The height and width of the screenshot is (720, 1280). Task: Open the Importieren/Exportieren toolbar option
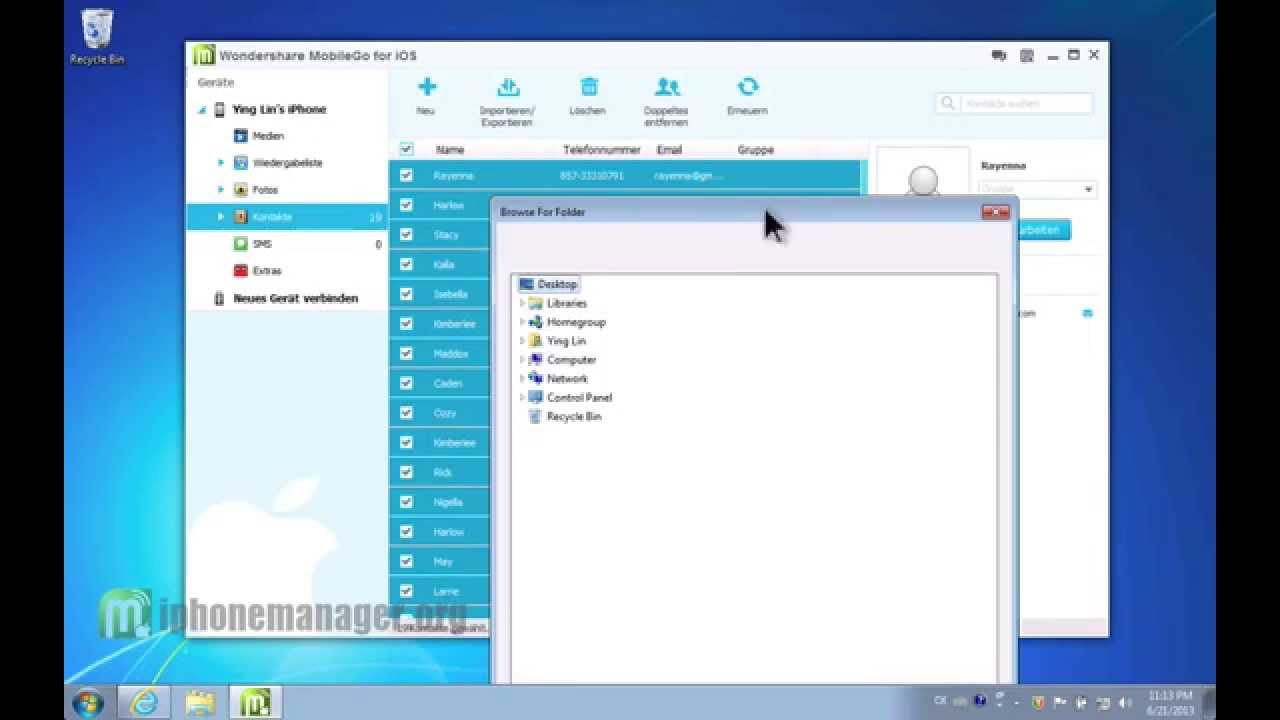507,101
